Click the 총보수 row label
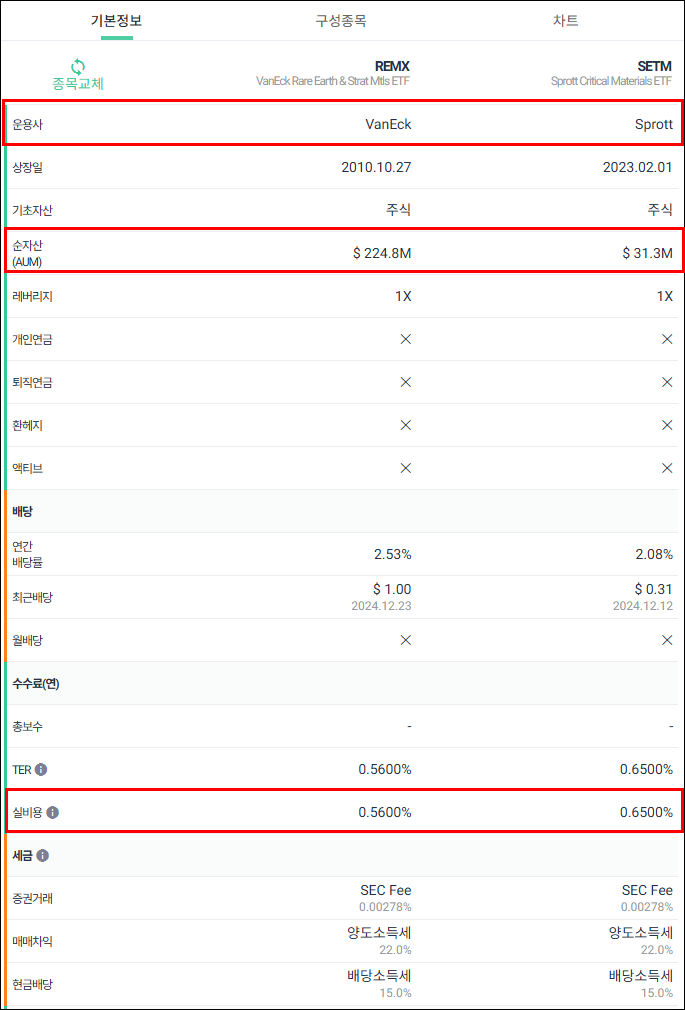The height and width of the screenshot is (1010, 685). coord(28,727)
